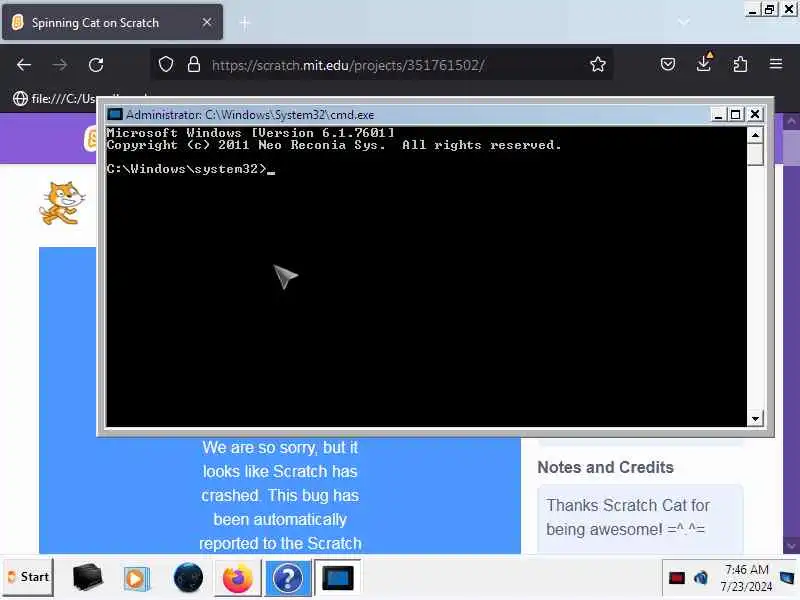Select the Spinning Cat on Scratch tab

pyautogui.click(x=112, y=22)
